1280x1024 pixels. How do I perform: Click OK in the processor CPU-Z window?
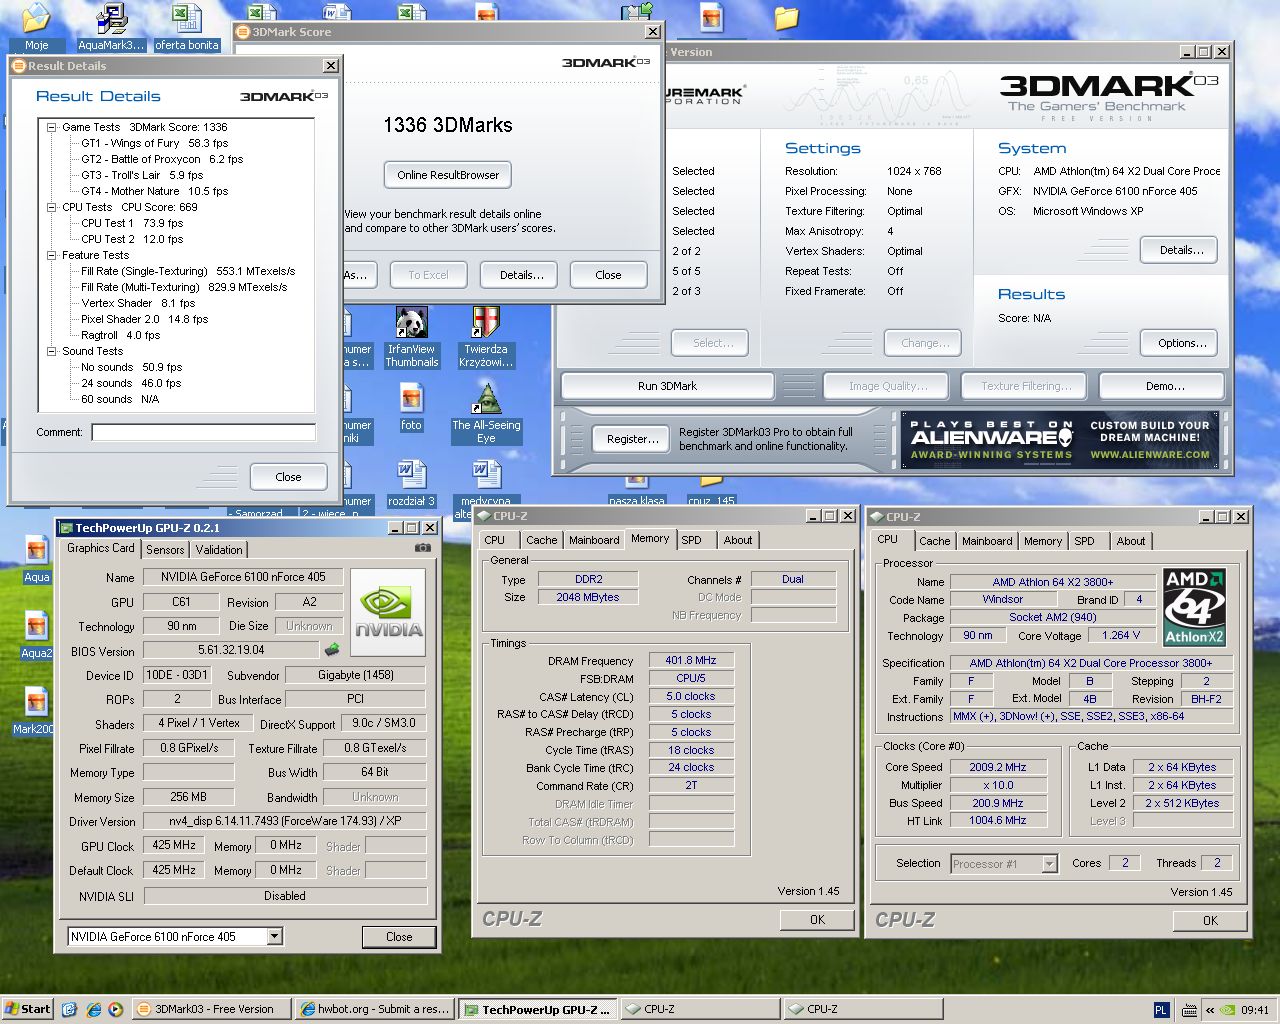[1210, 921]
